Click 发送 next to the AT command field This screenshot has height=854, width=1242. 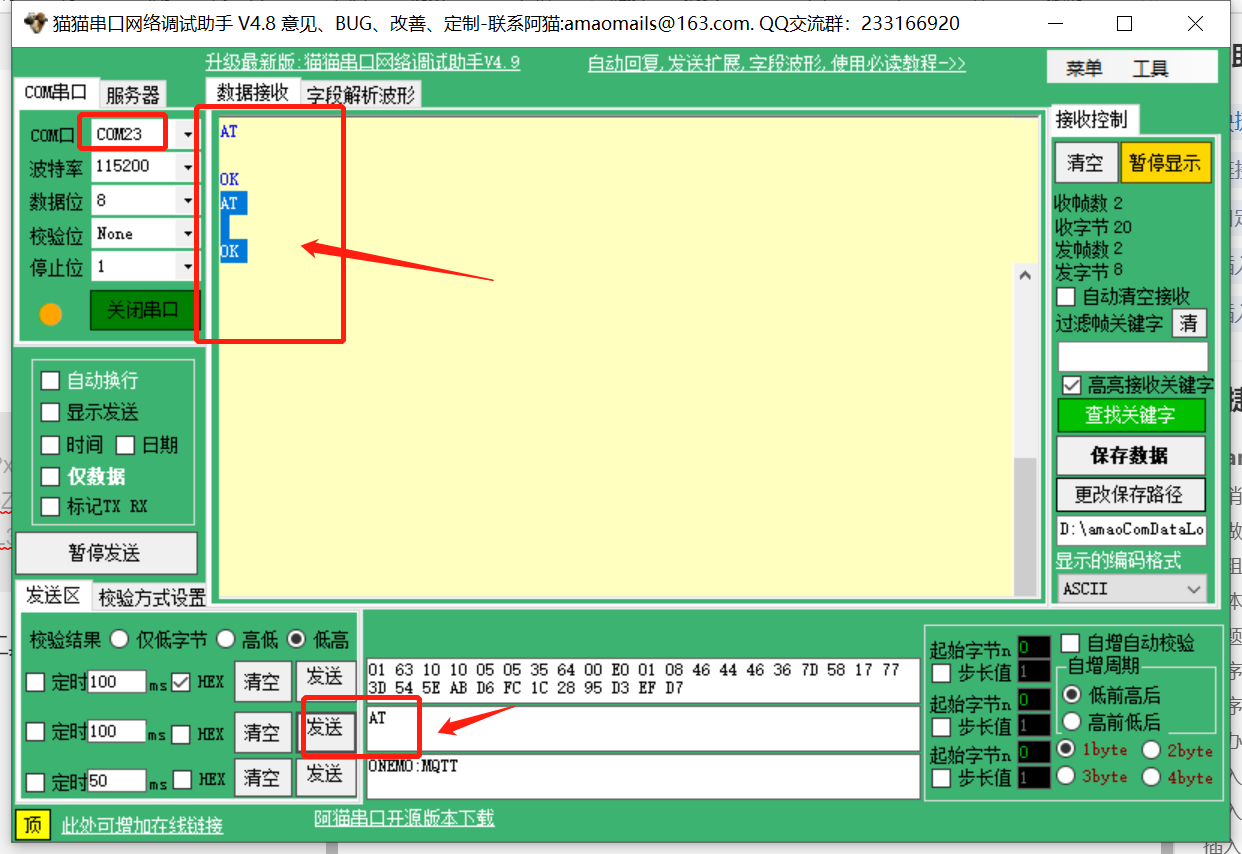pos(326,732)
